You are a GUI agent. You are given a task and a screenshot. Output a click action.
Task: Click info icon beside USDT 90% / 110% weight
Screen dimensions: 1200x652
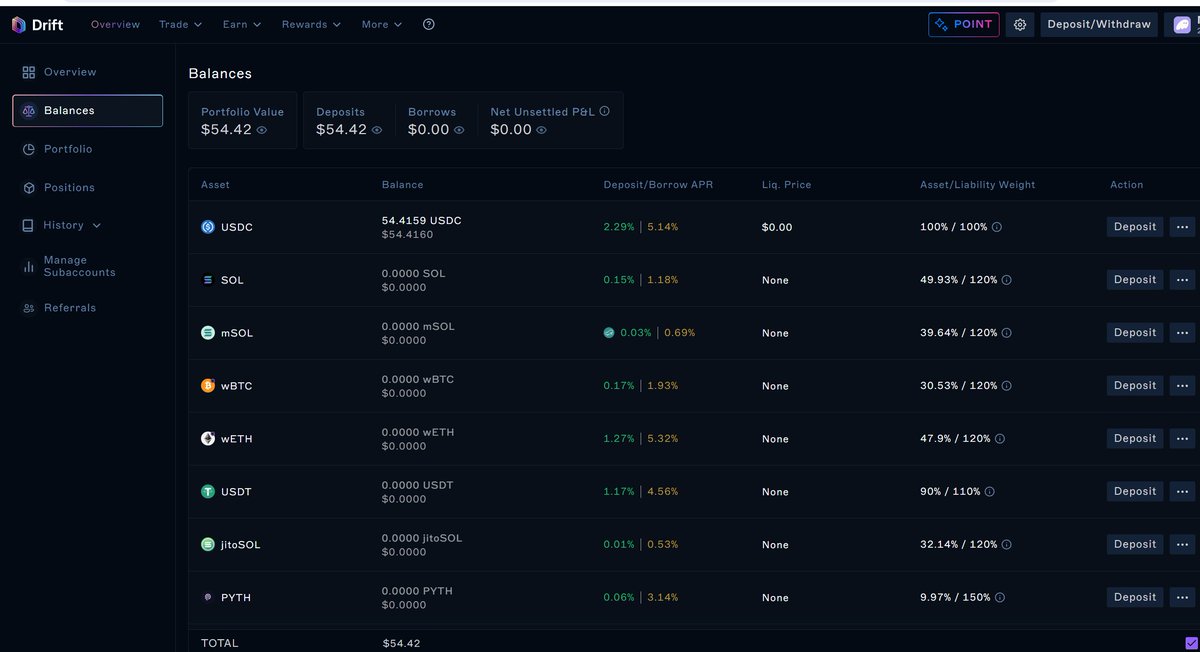click(x=990, y=492)
